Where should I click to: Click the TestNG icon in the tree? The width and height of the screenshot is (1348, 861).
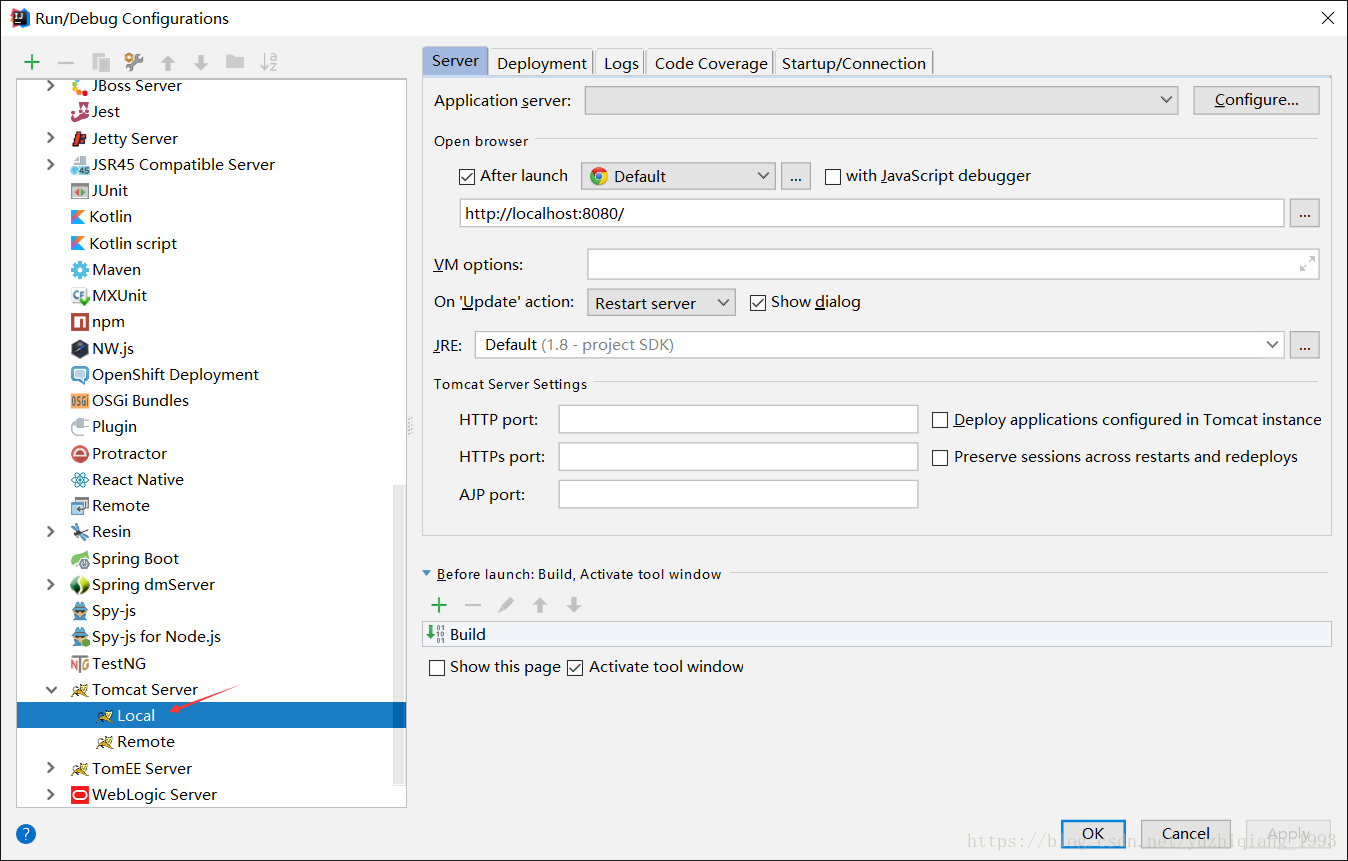[x=80, y=664]
